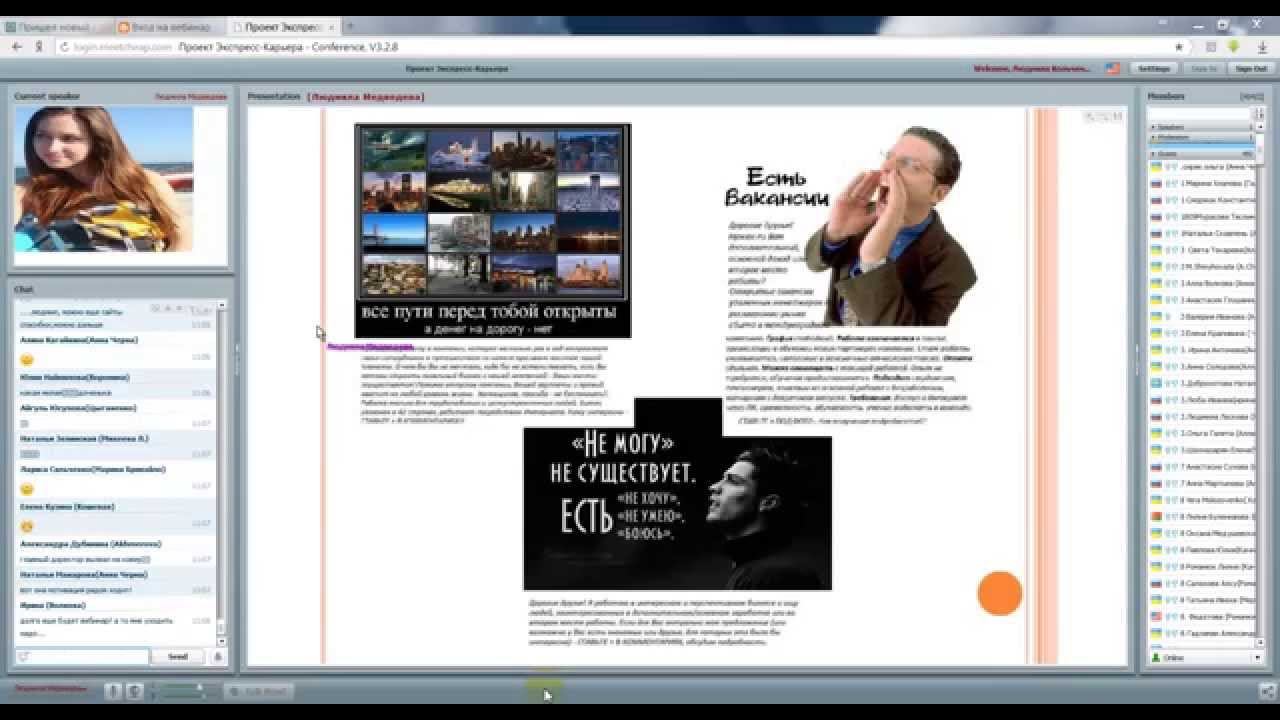
Task: Click the green download arrow extension icon
Action: coord(1233,47)
